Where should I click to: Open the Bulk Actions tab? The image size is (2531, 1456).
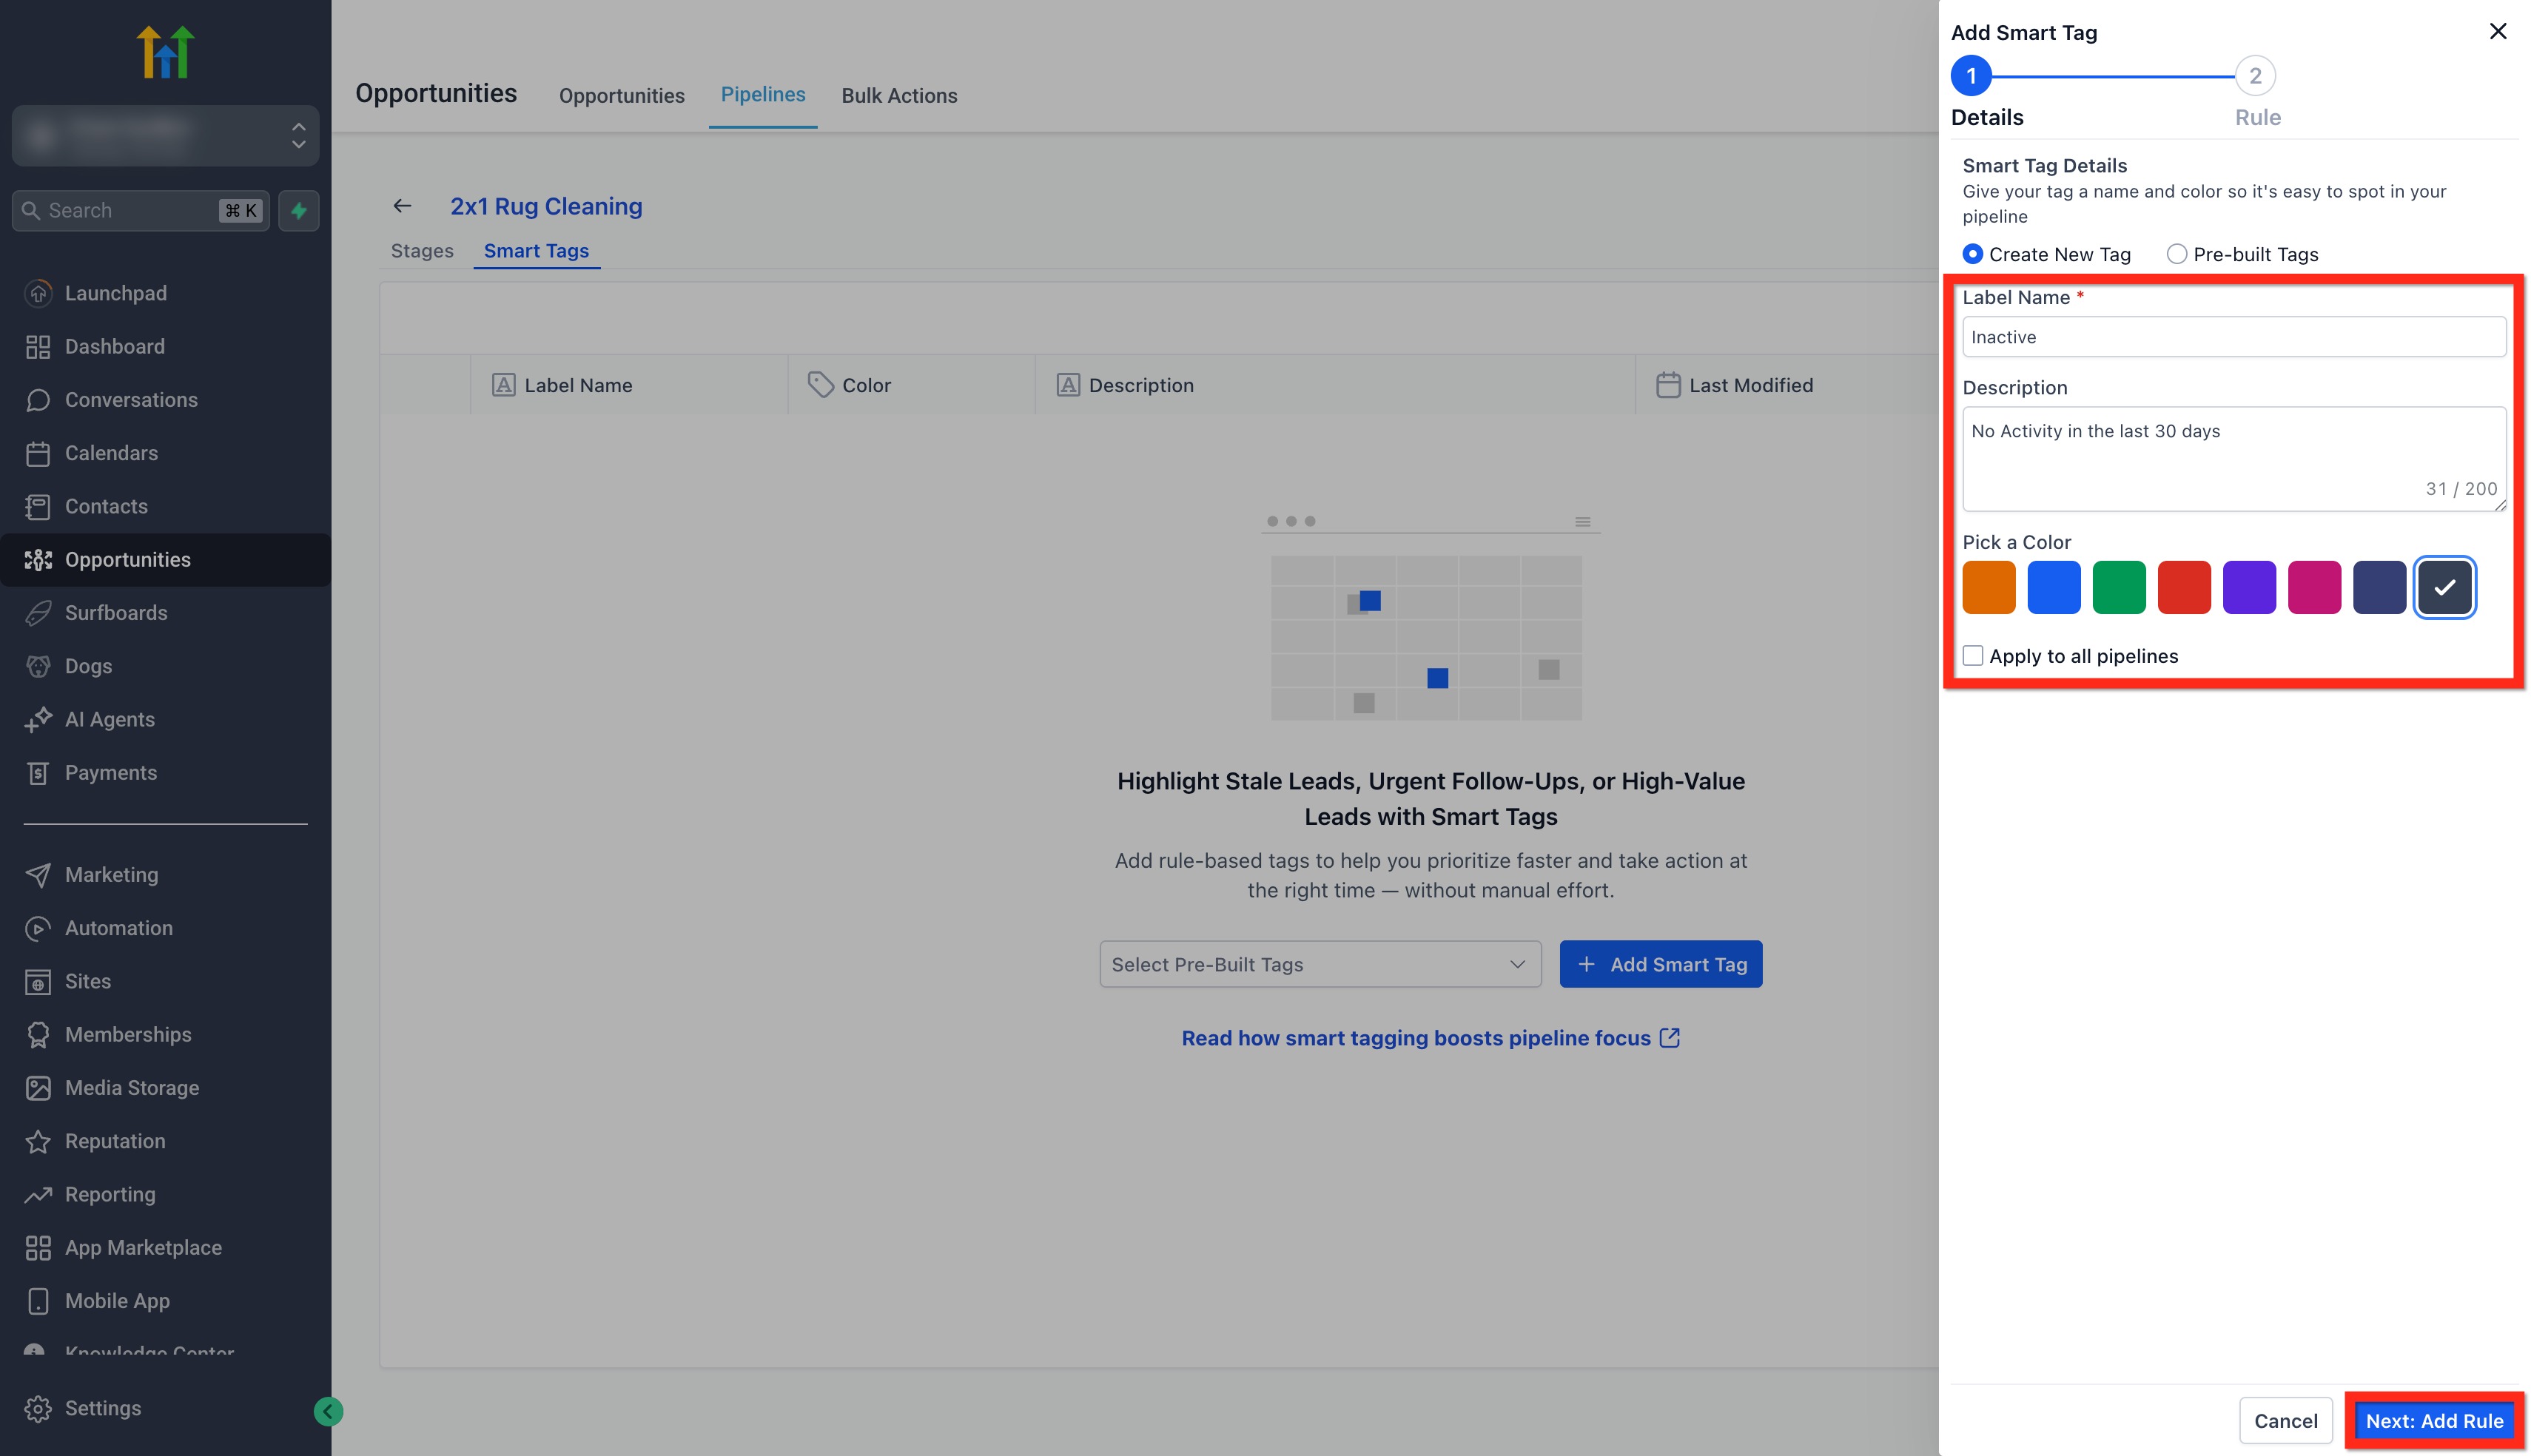click(x=898, y=96)
